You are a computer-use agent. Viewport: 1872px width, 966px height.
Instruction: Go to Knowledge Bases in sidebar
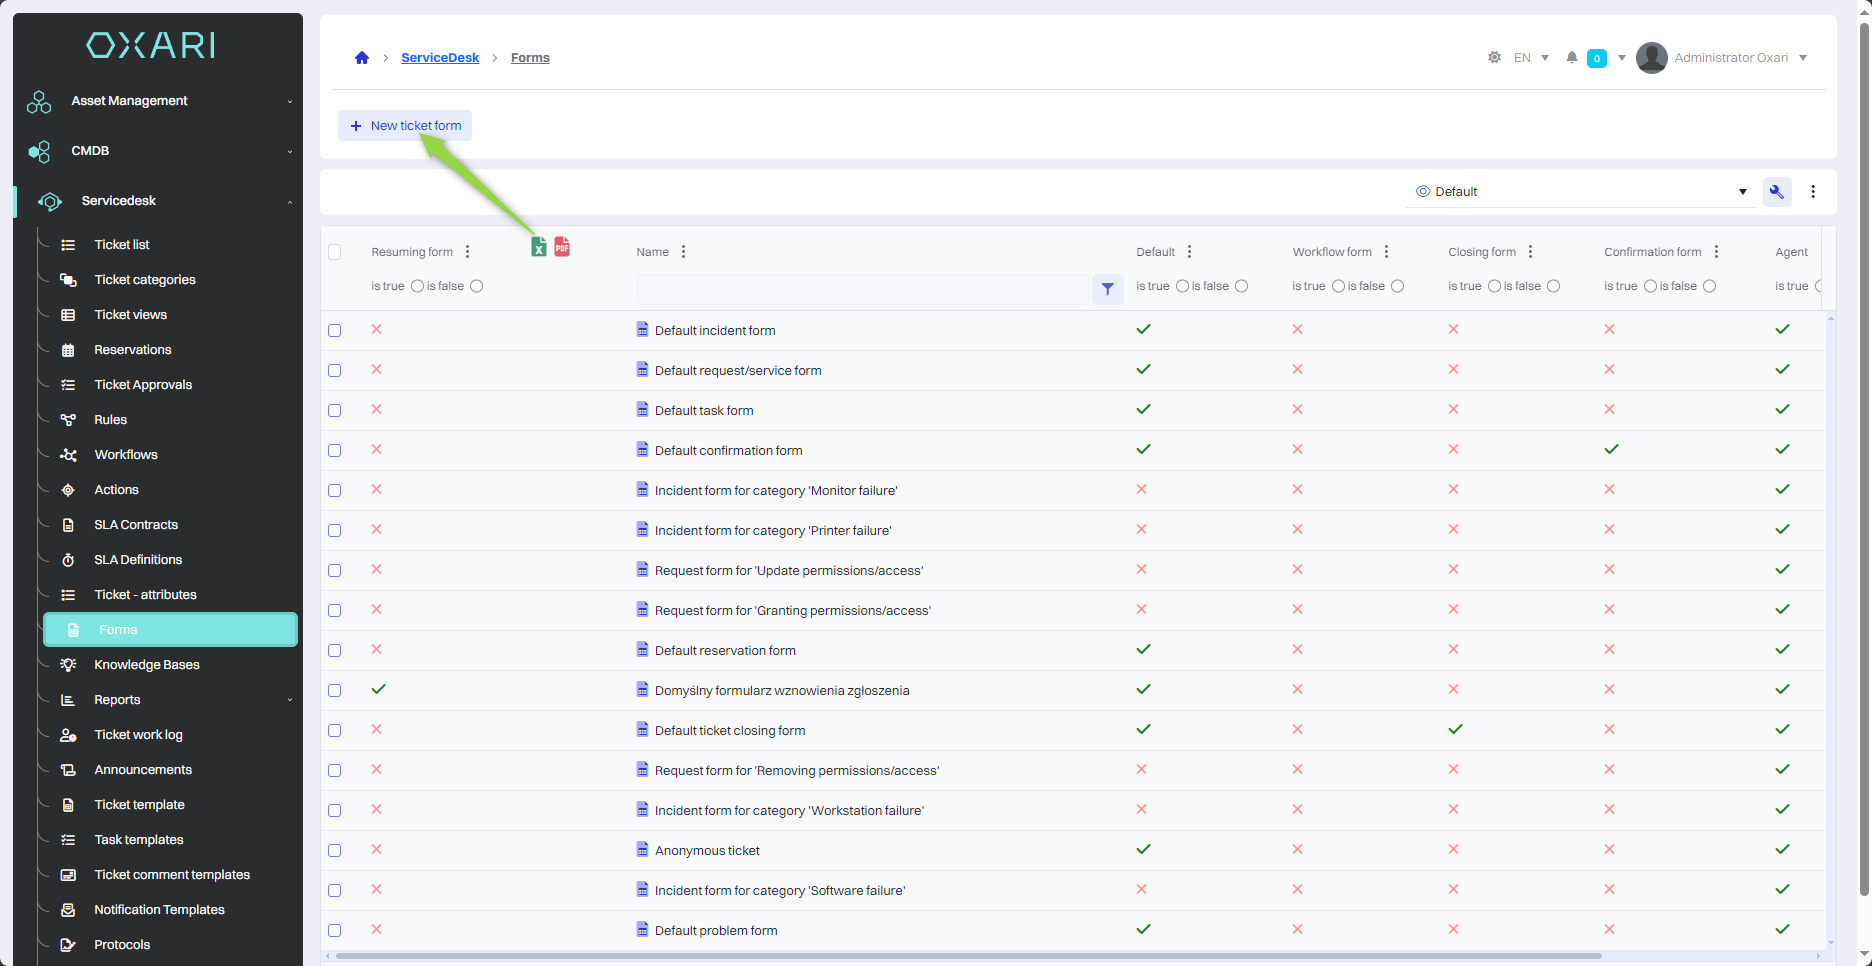pyautogui.click(x=147, y=665)
